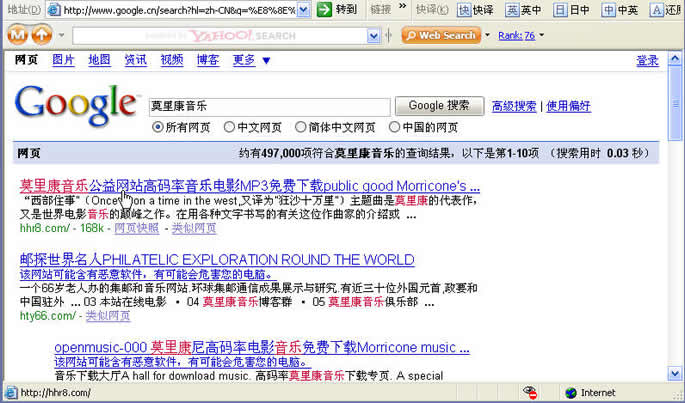Click the page icon in the status bar
Screen dimensions: 685x403
pyautogui.click(x=11, y=393)
